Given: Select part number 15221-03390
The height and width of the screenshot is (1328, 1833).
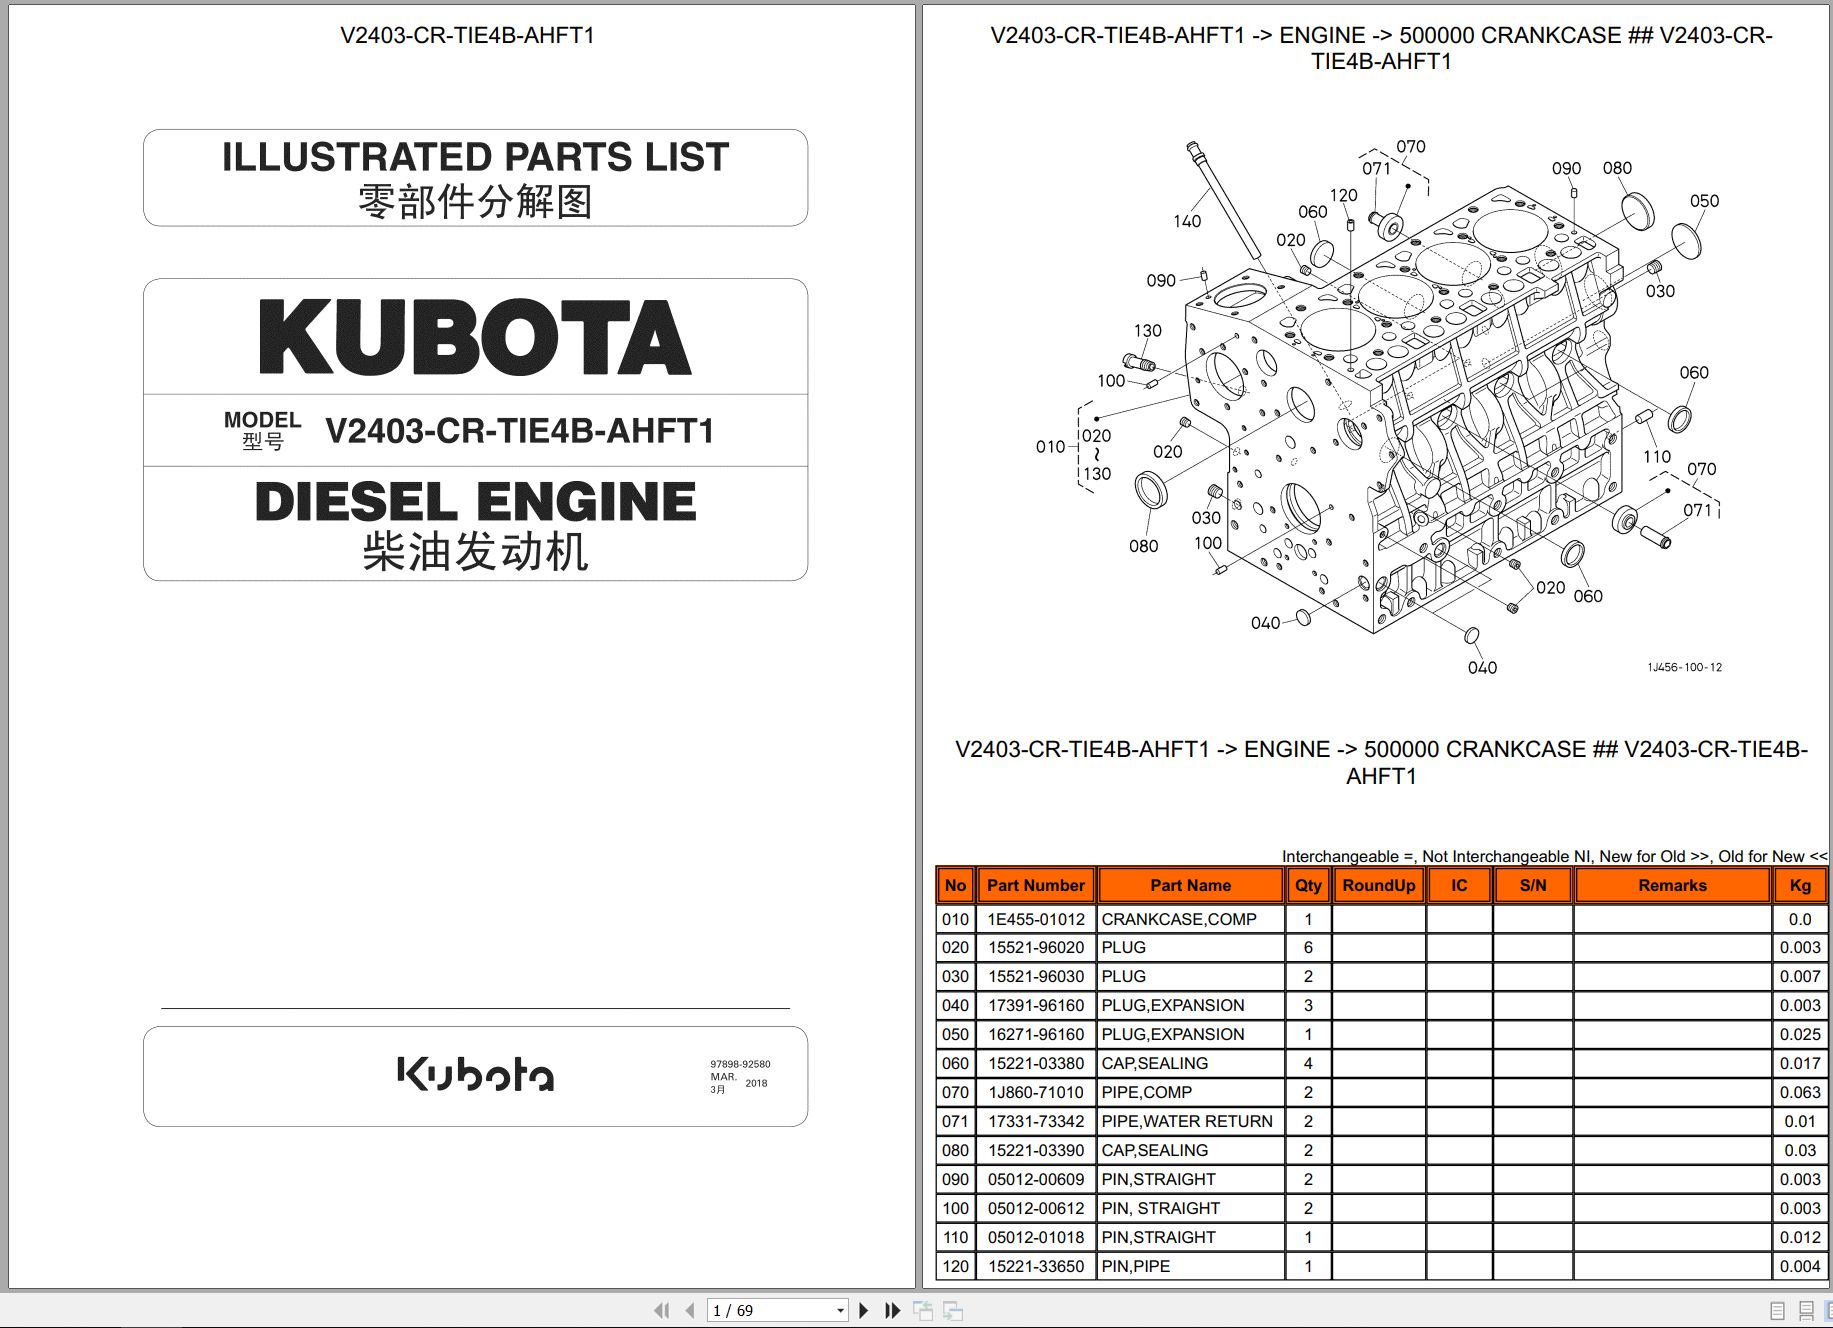Looking at the screenshot, I should pyautogui.click(x=1036, y=1150).
